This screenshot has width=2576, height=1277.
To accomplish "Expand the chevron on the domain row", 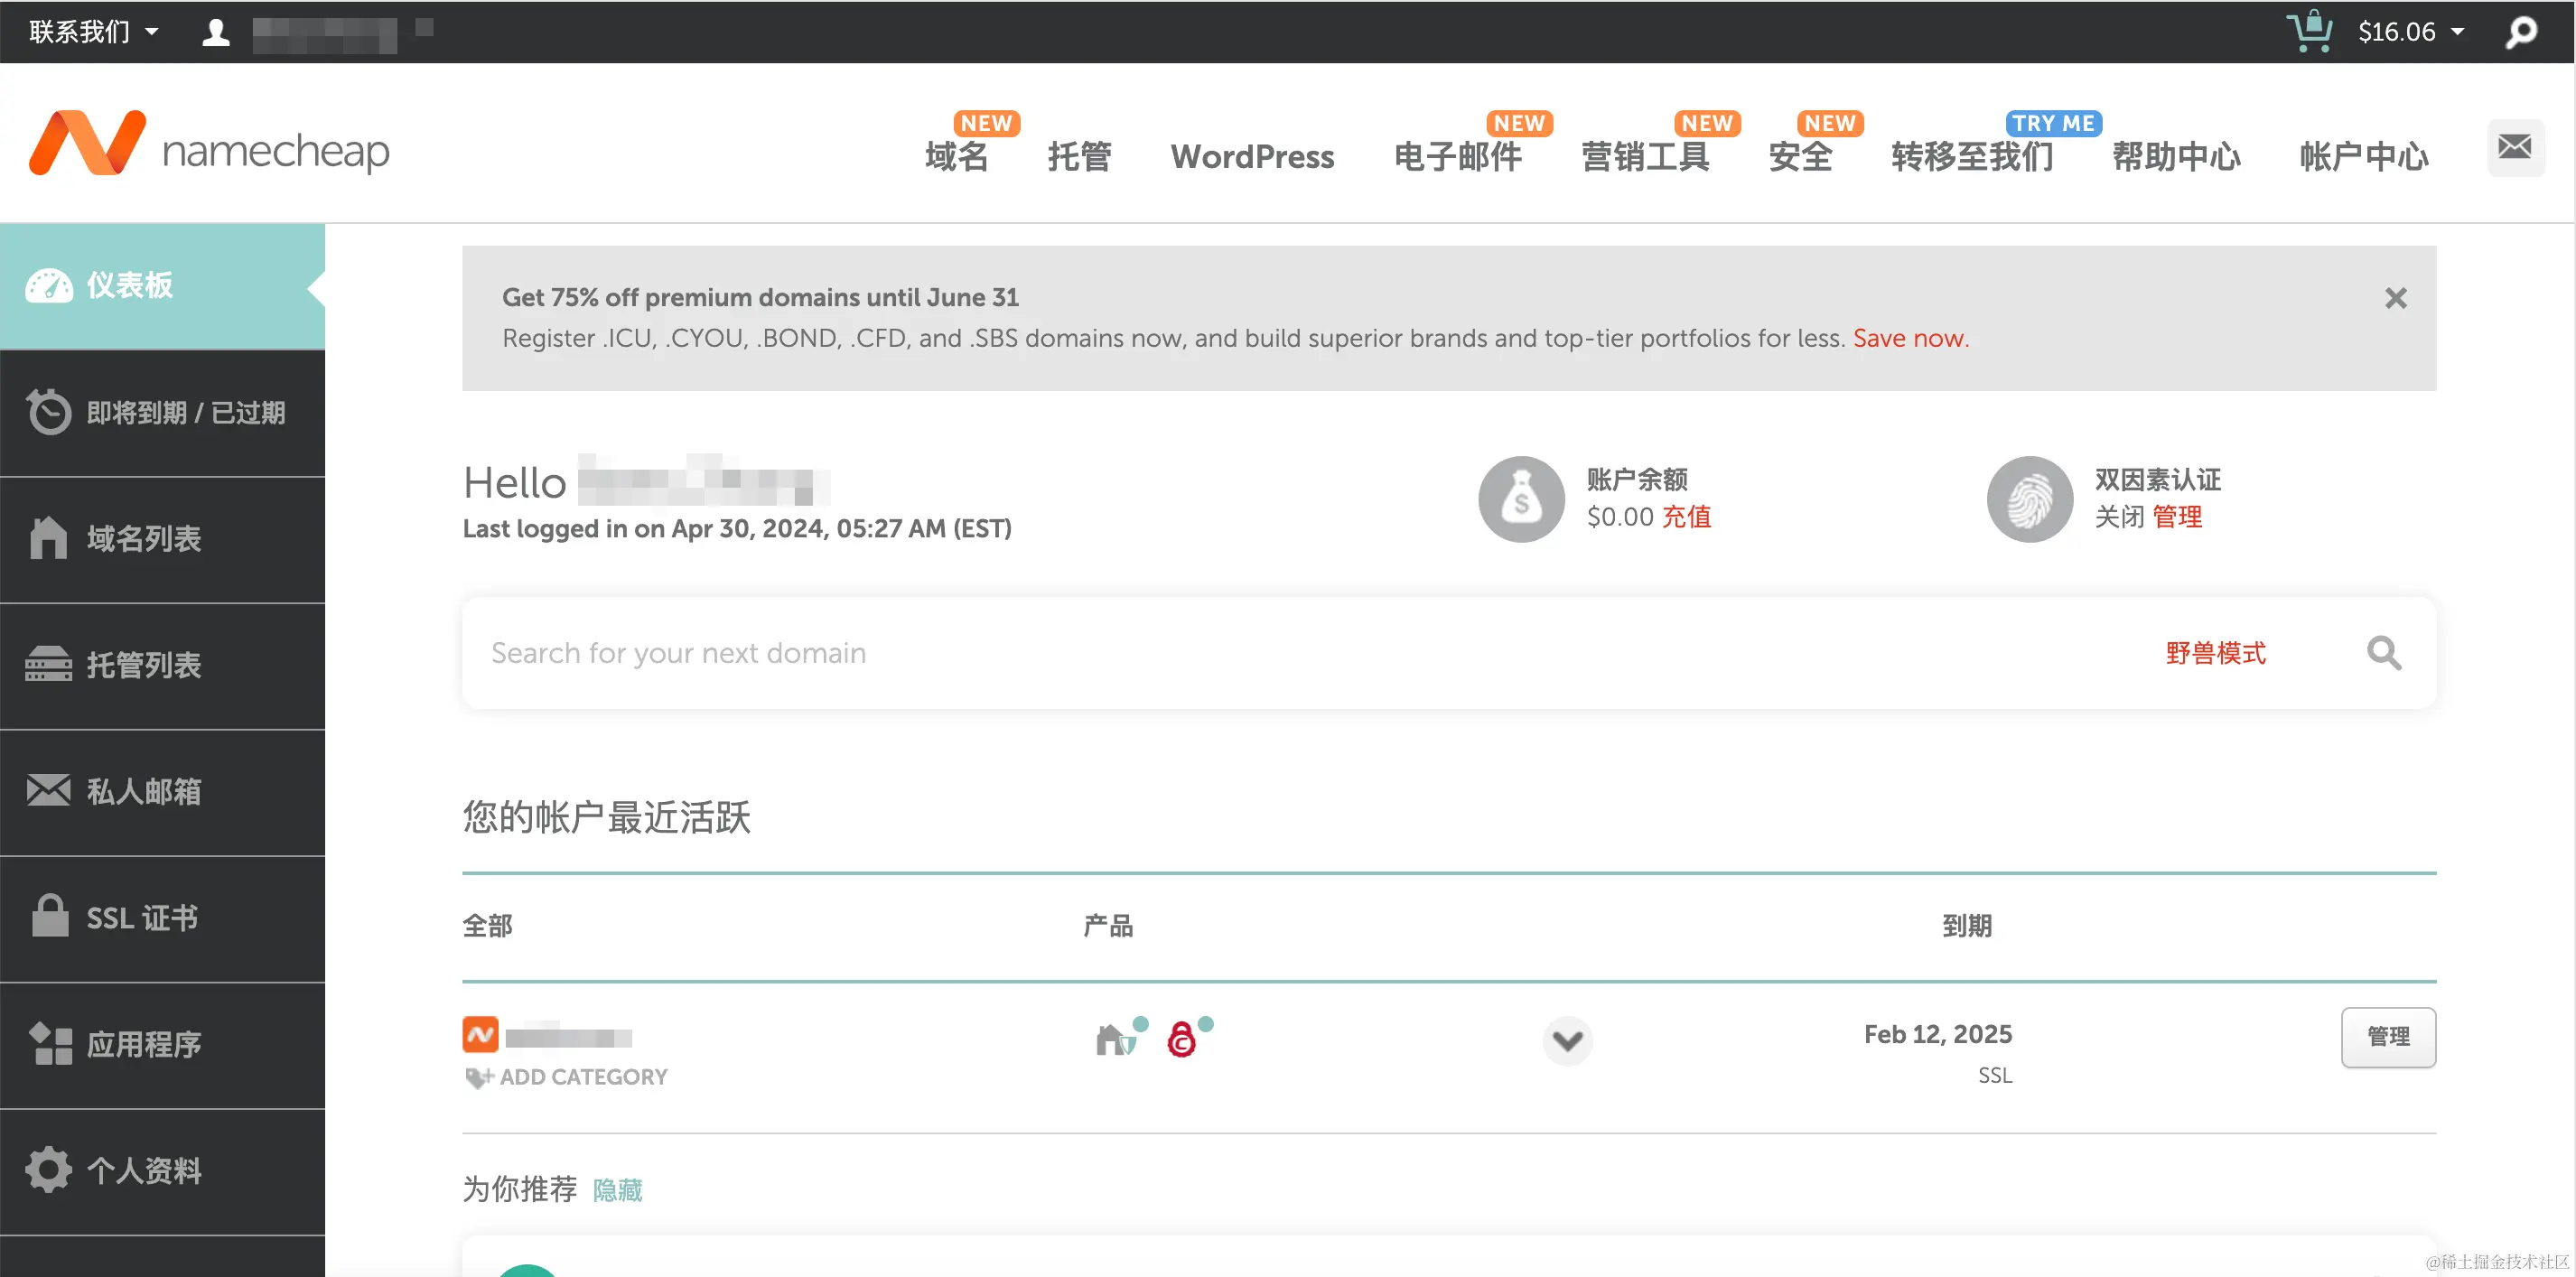I will tap(1567, 1040).
